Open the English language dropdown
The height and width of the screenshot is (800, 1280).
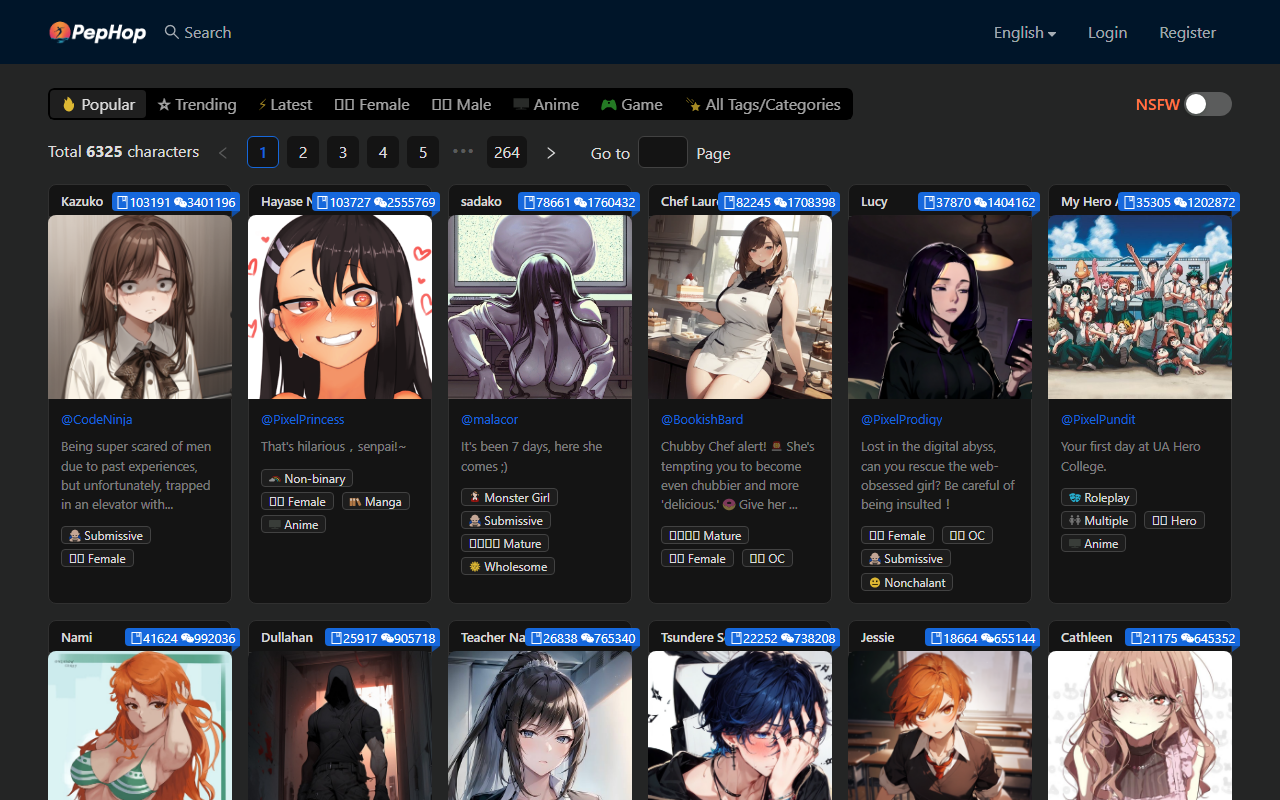pyautogui.click(x=1024, y=33)
